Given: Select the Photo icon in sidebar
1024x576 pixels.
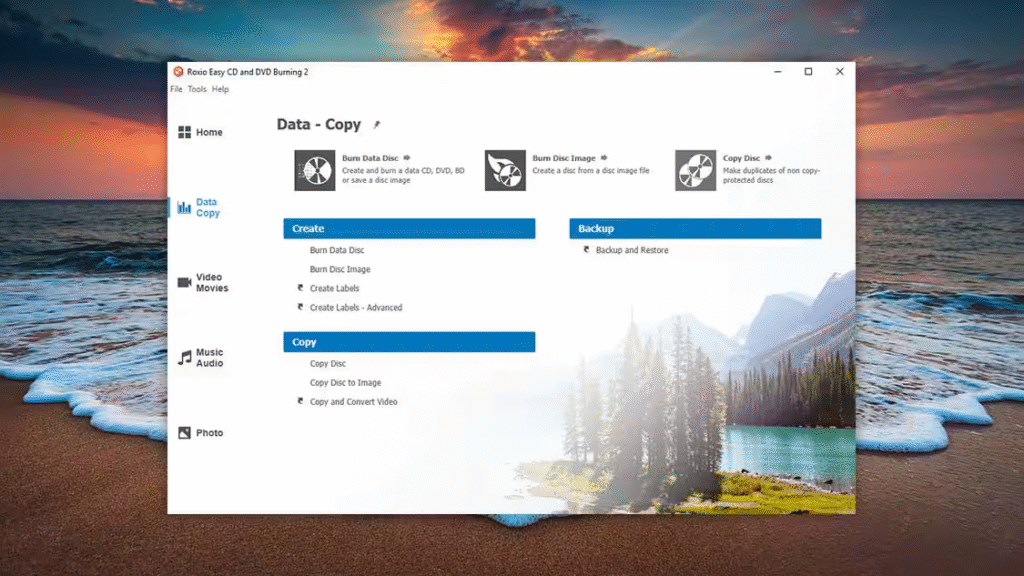Looking at the screenshot, I should [x=184, y=433].
